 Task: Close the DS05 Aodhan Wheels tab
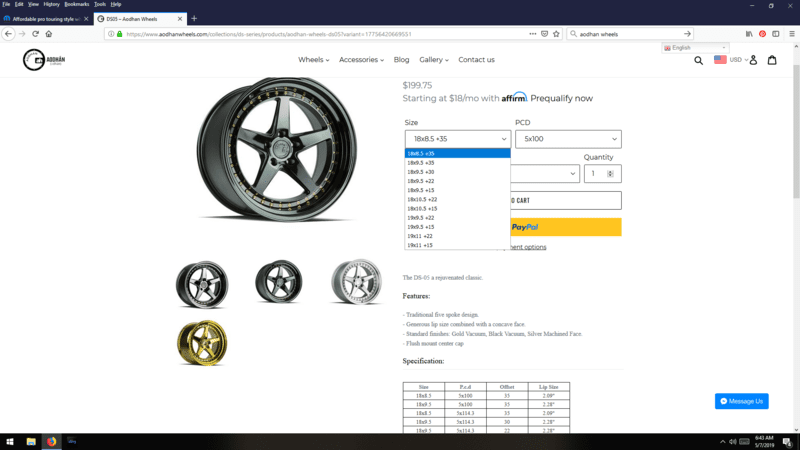(x=180, y=19)
